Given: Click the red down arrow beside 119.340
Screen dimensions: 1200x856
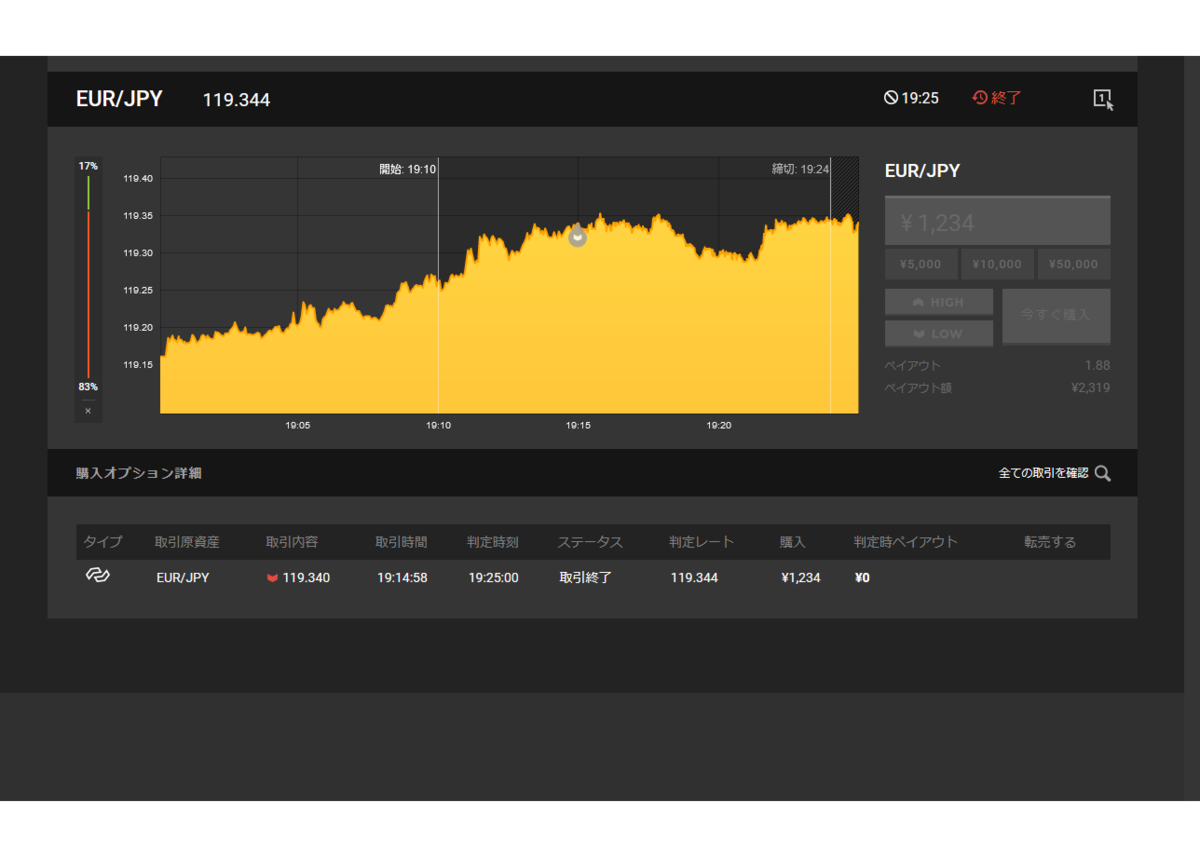Looking at the screenshot, I should point(272,578).
